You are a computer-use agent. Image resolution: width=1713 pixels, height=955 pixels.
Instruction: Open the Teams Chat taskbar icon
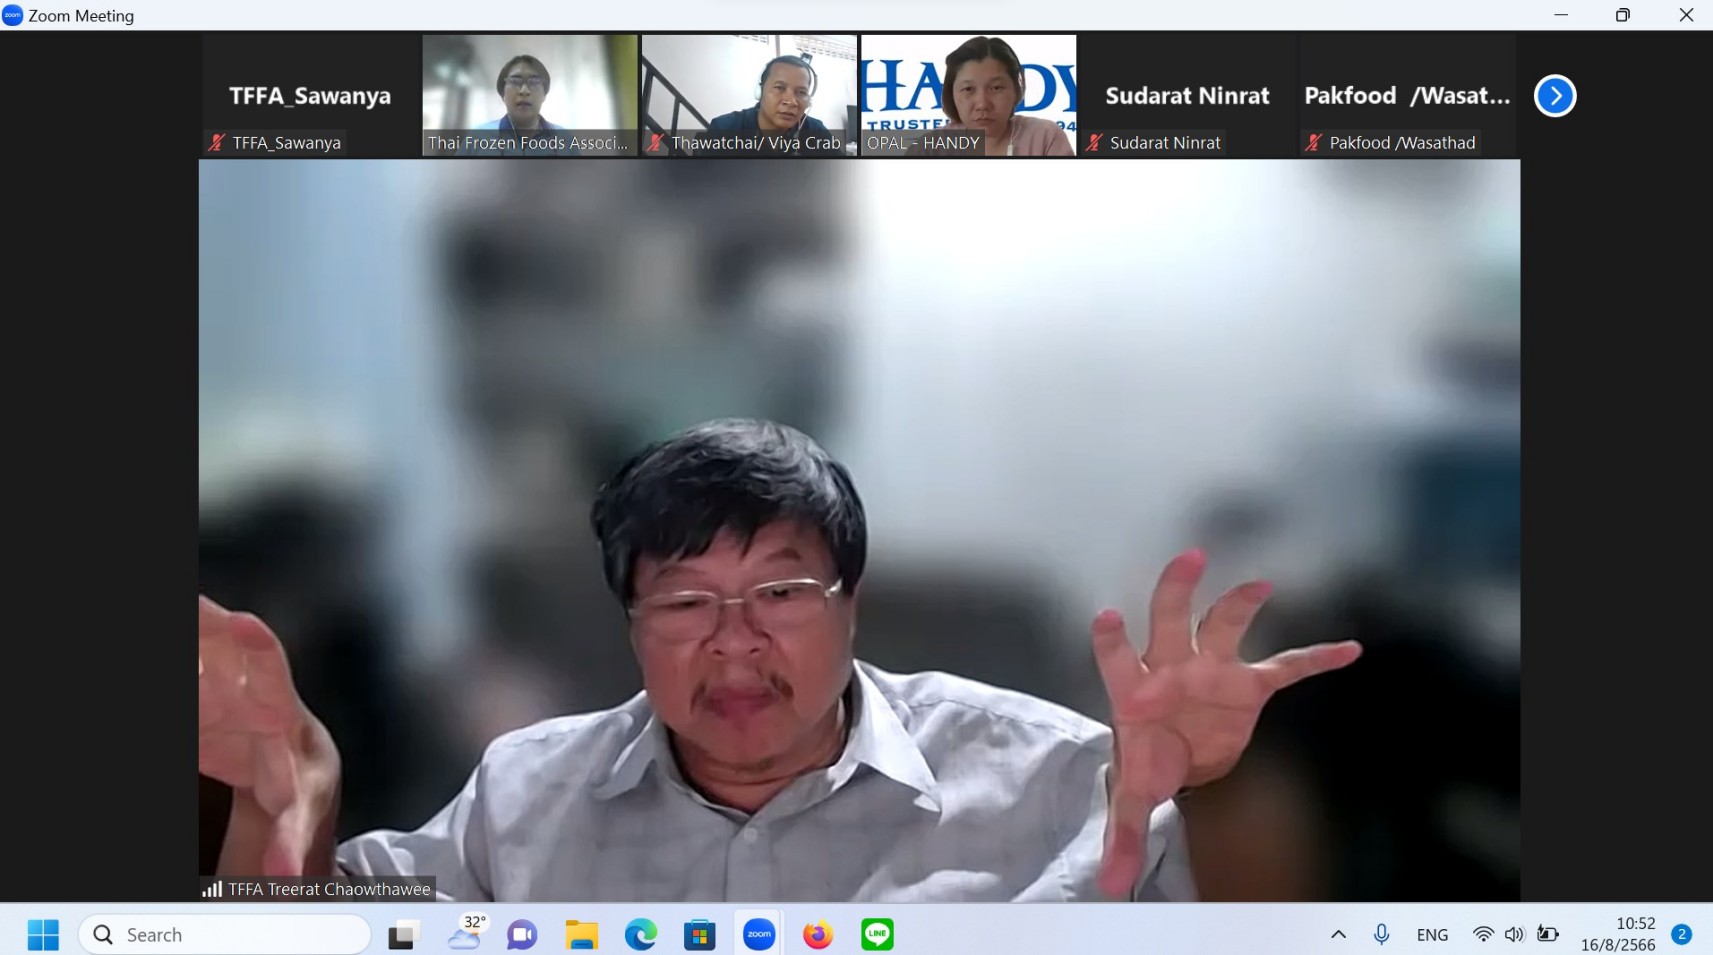(522, 935)
